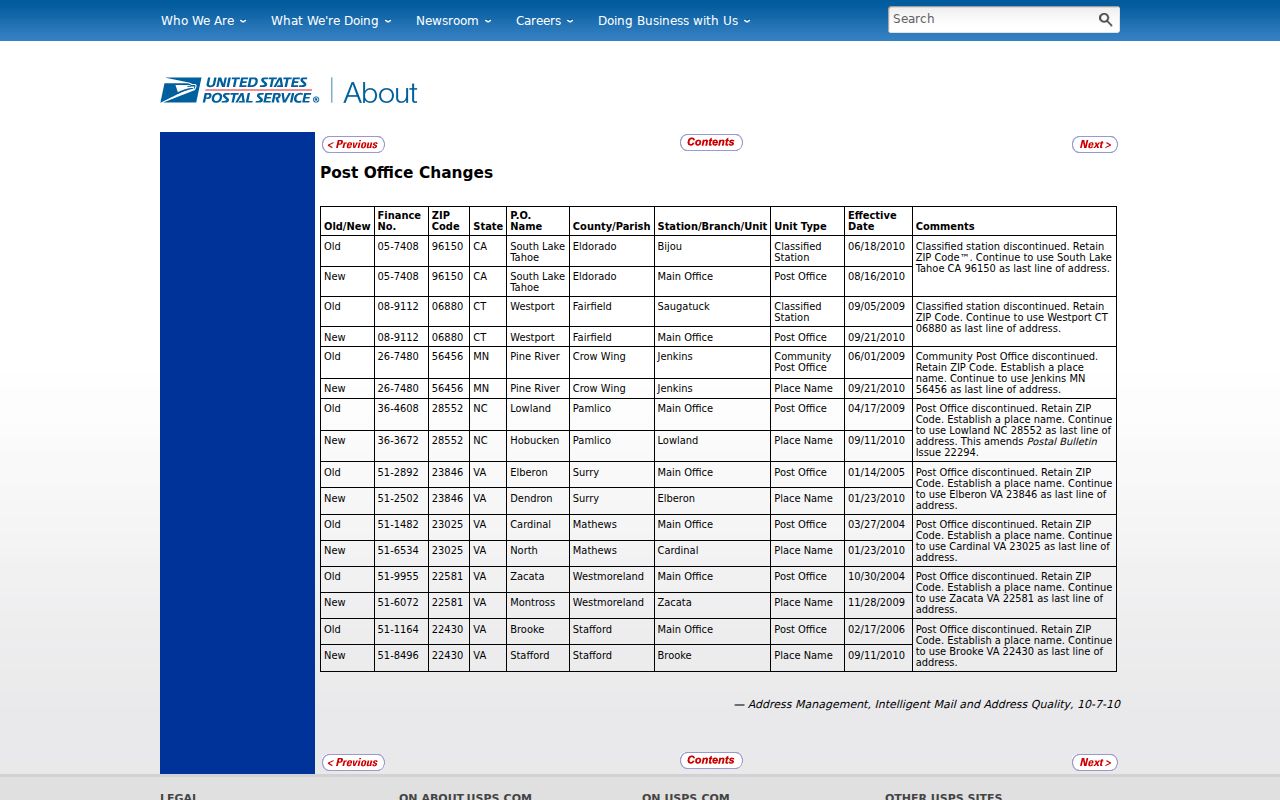Click the search magnifier icon
The image size is (1280, 800).
[x=1105, y=20]
